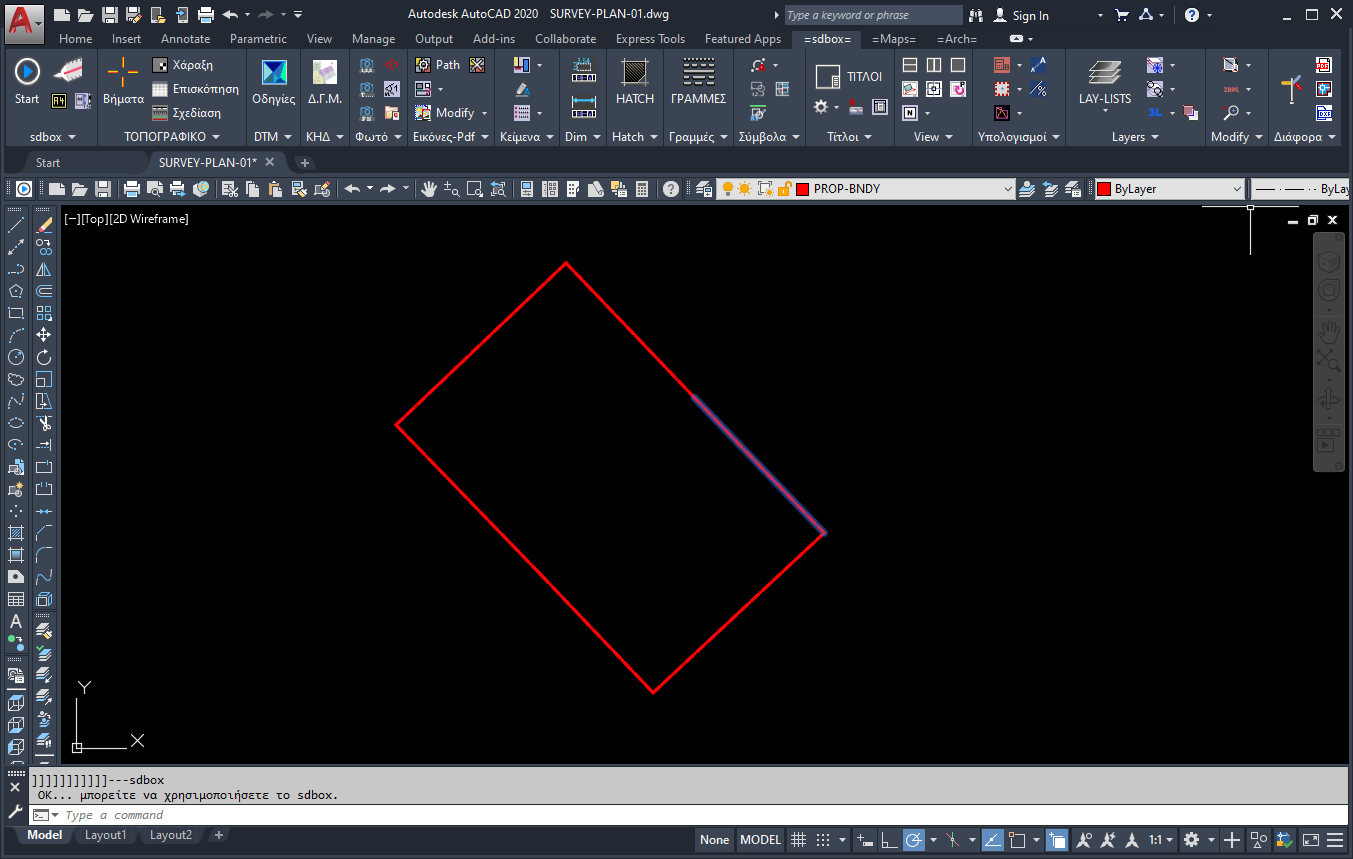Select the Pan hand tool
The height and width of the screenshot is (859, 1353).
(428, 189)
